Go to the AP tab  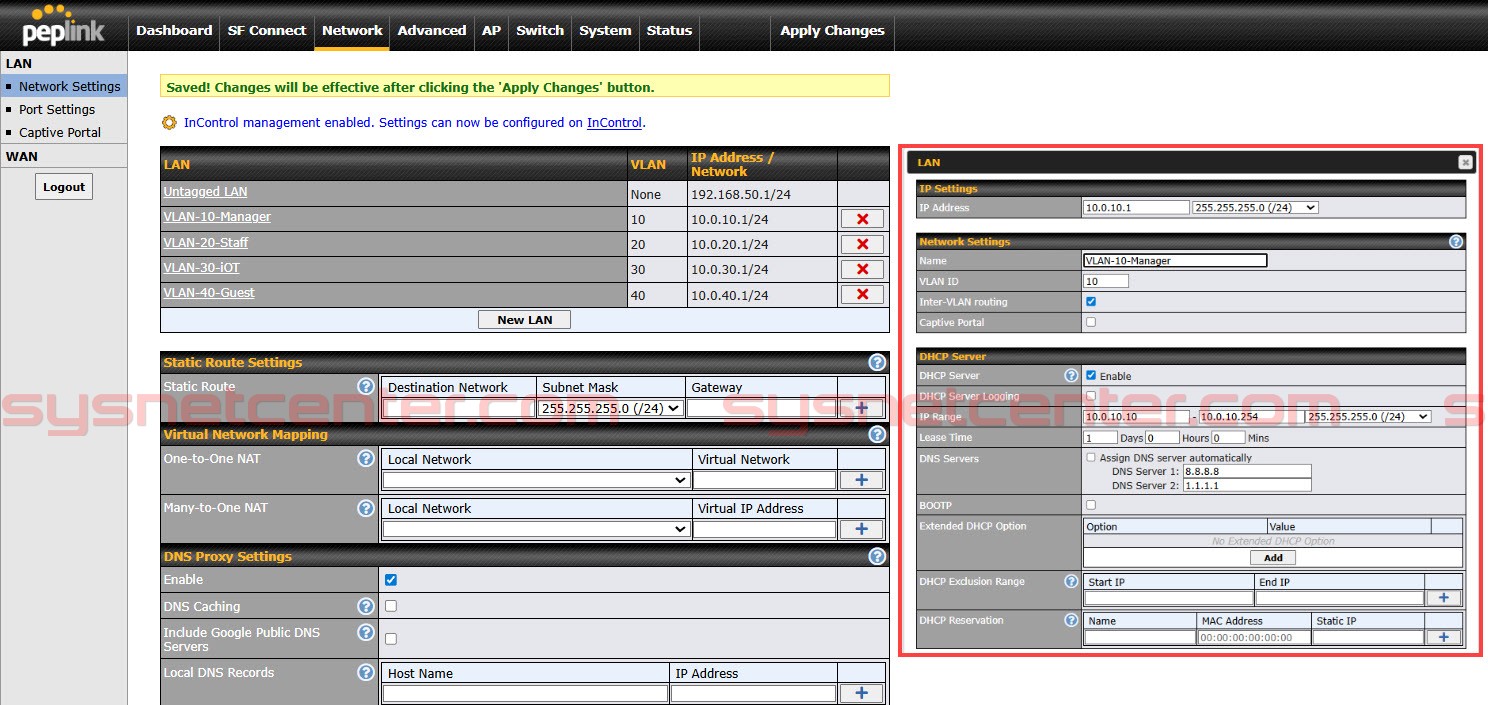[x=491, y=30]
